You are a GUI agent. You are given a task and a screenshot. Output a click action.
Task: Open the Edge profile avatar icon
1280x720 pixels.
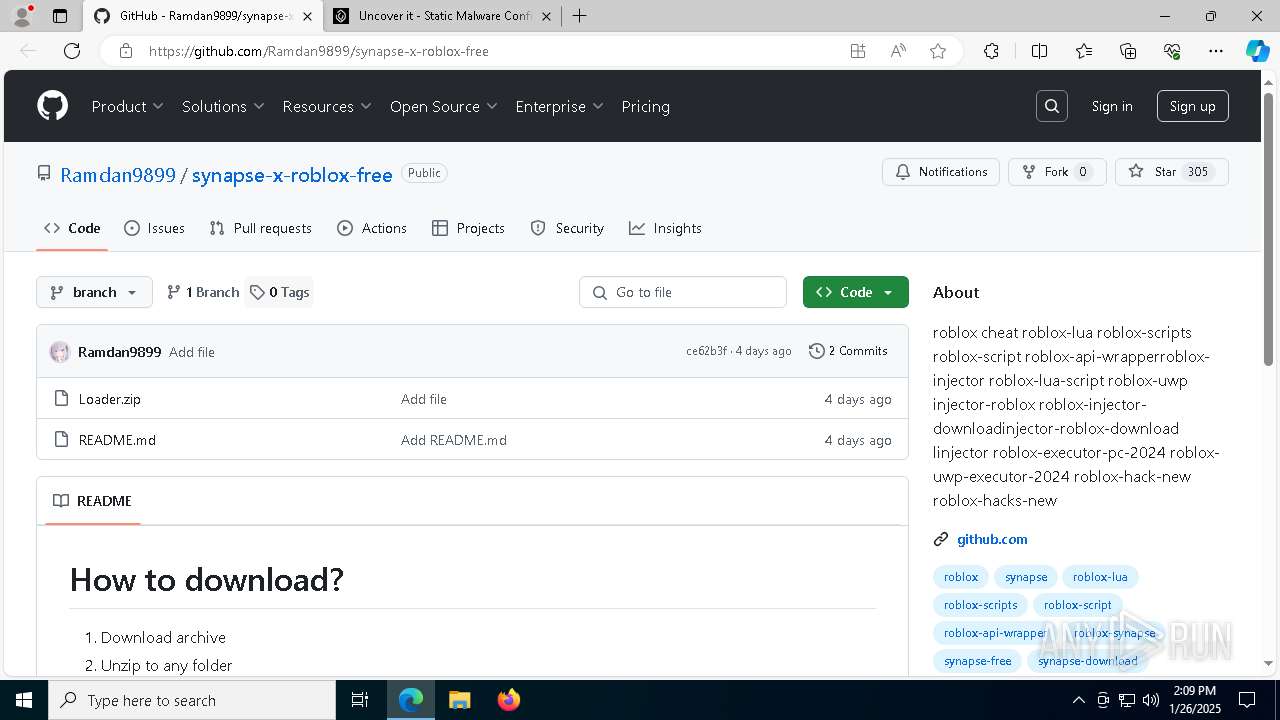click(x=22, y=16)
